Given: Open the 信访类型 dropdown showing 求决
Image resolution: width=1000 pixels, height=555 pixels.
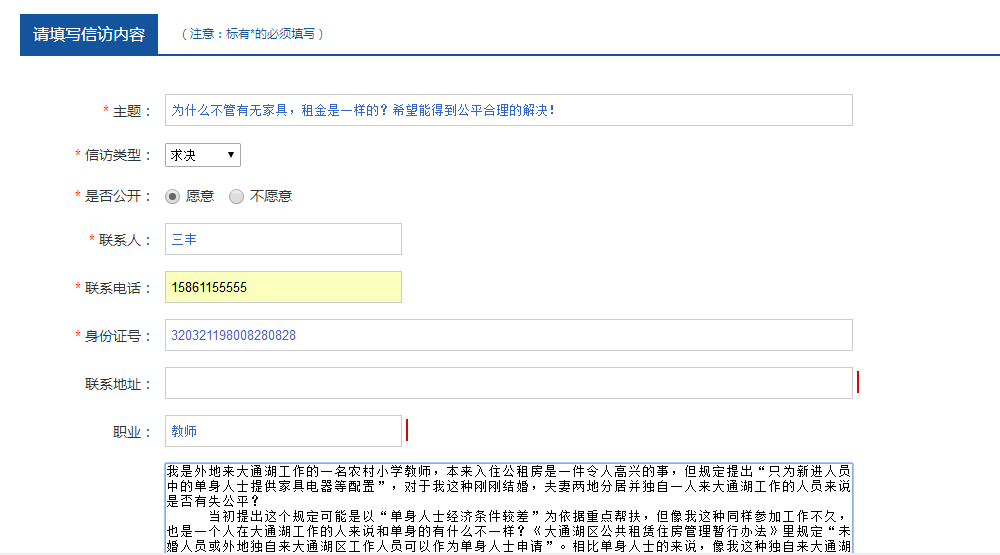Looking at the screenshot, I should pos(203,155).
